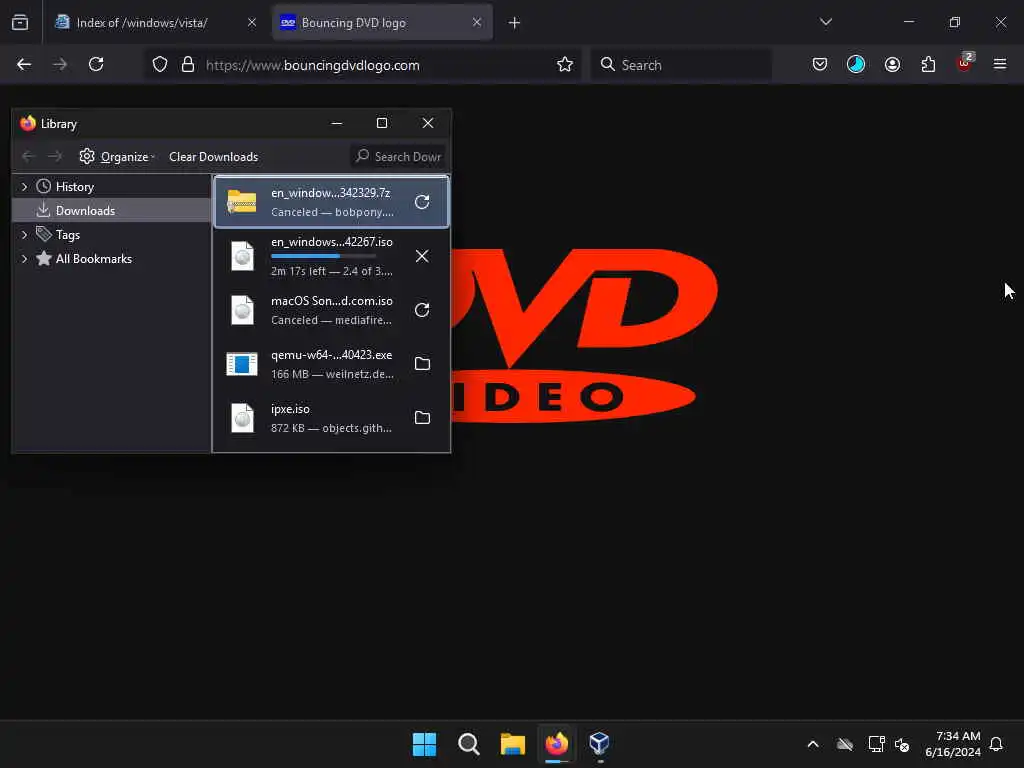
Task: Expand the Tags tree node
Action: click(24, 234)
